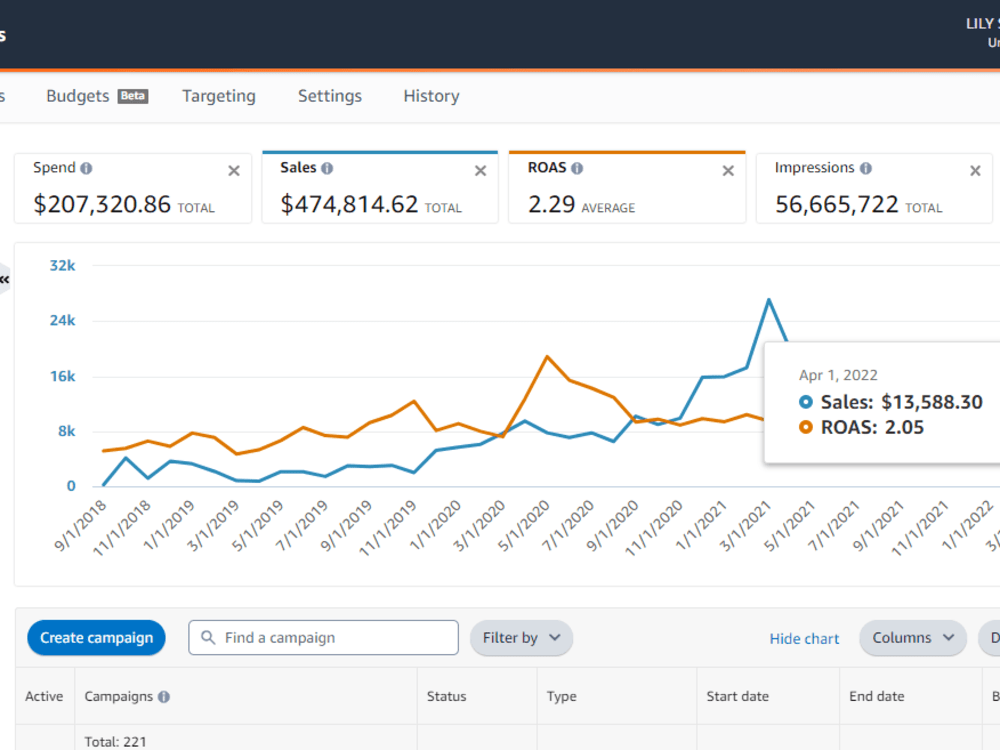Go to the Settings tab
Viewport: 1000px width, 750px height.
click(330, 96)
